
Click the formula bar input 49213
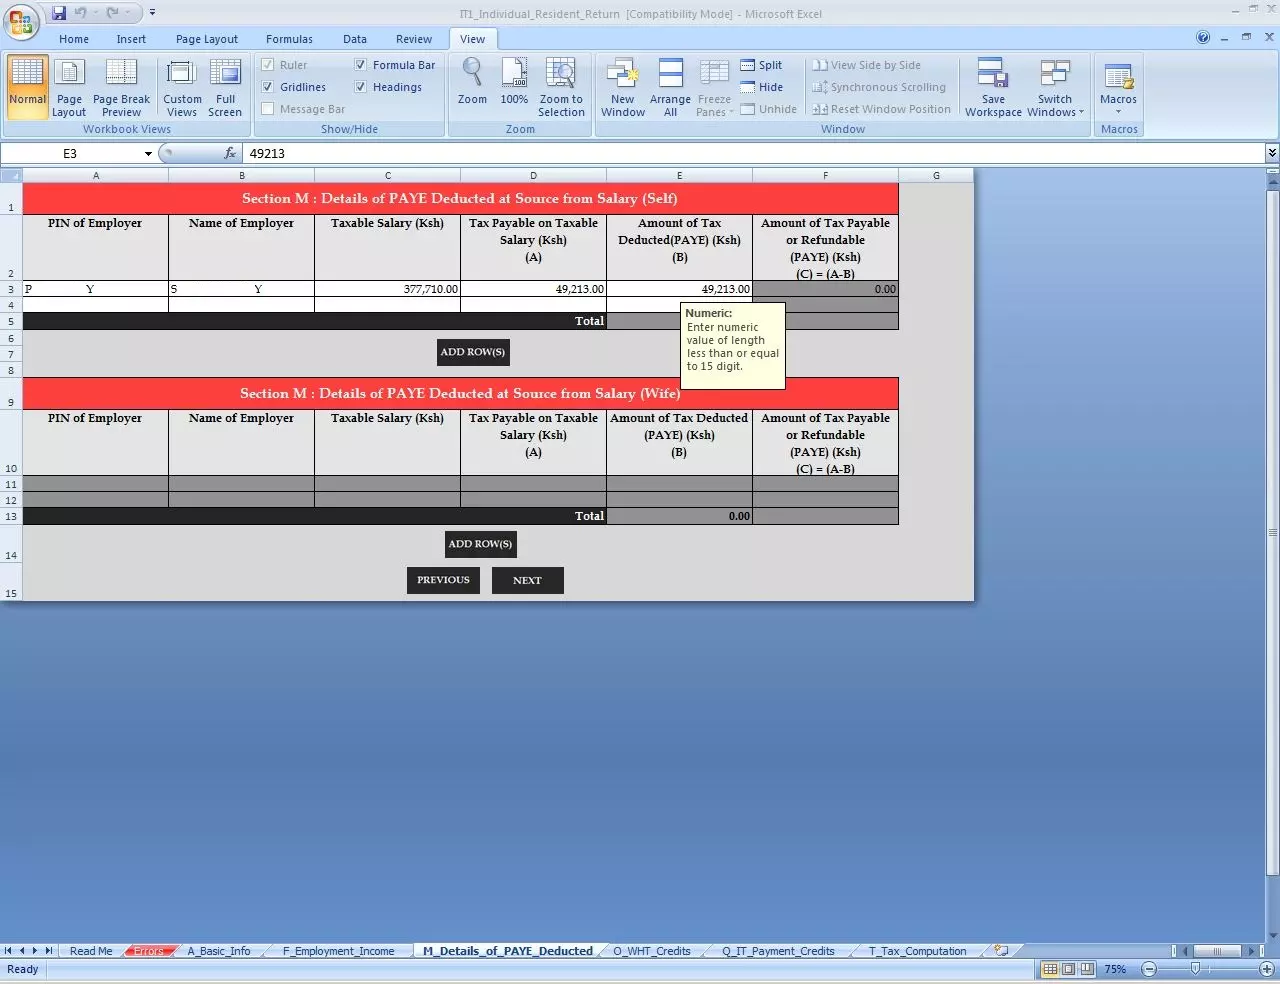tap(752, 153)
